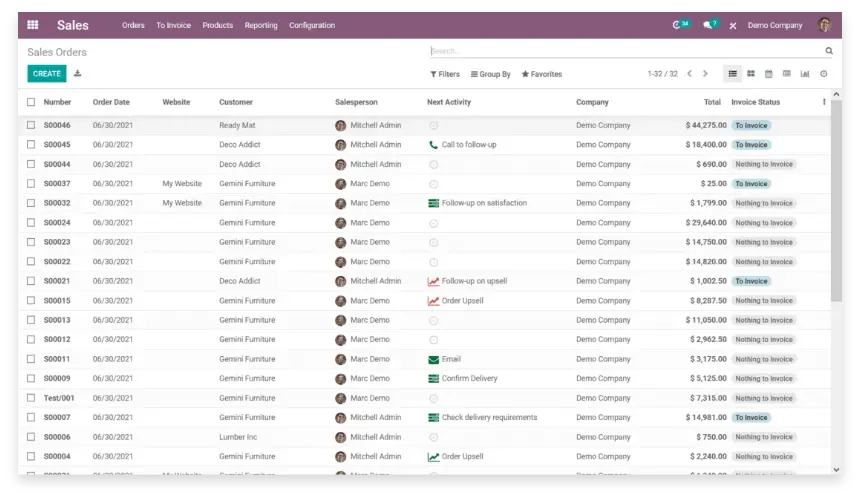The height and width of the screenshot is (499, 860).
Task: Click into the Search field
Action: [x=620, y=51]
